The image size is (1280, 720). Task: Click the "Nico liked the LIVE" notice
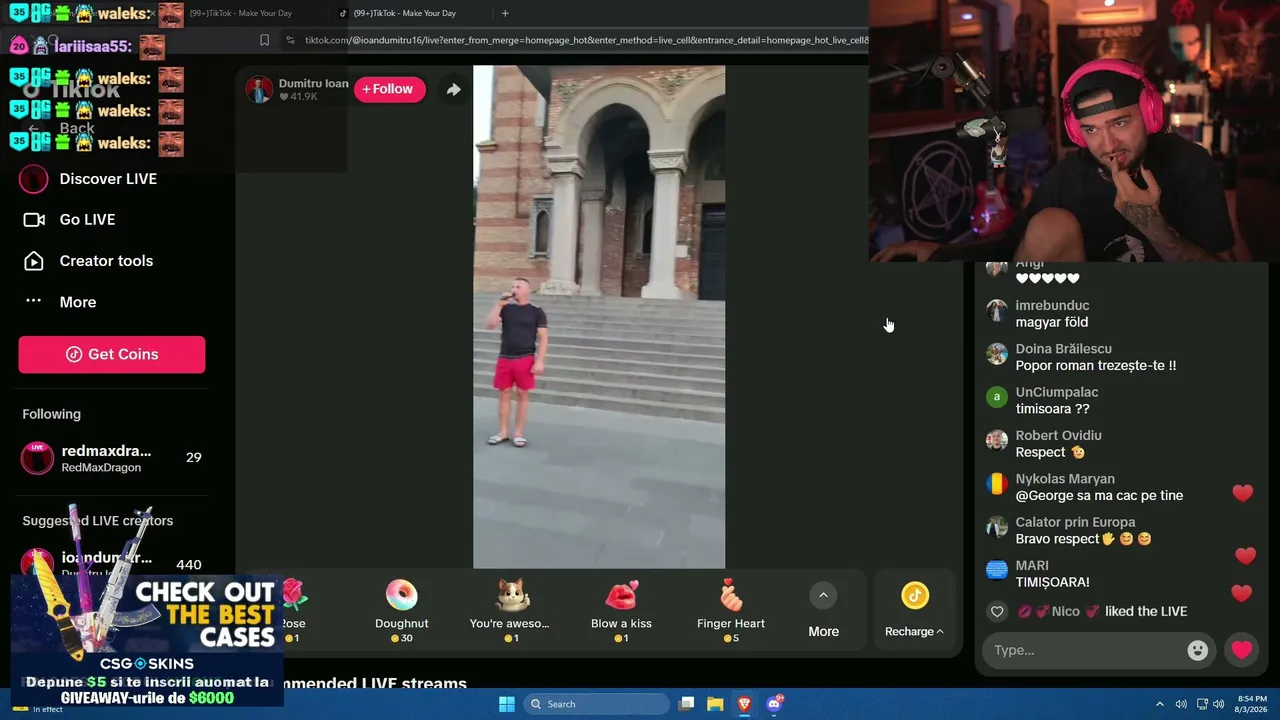[1102, 611]
